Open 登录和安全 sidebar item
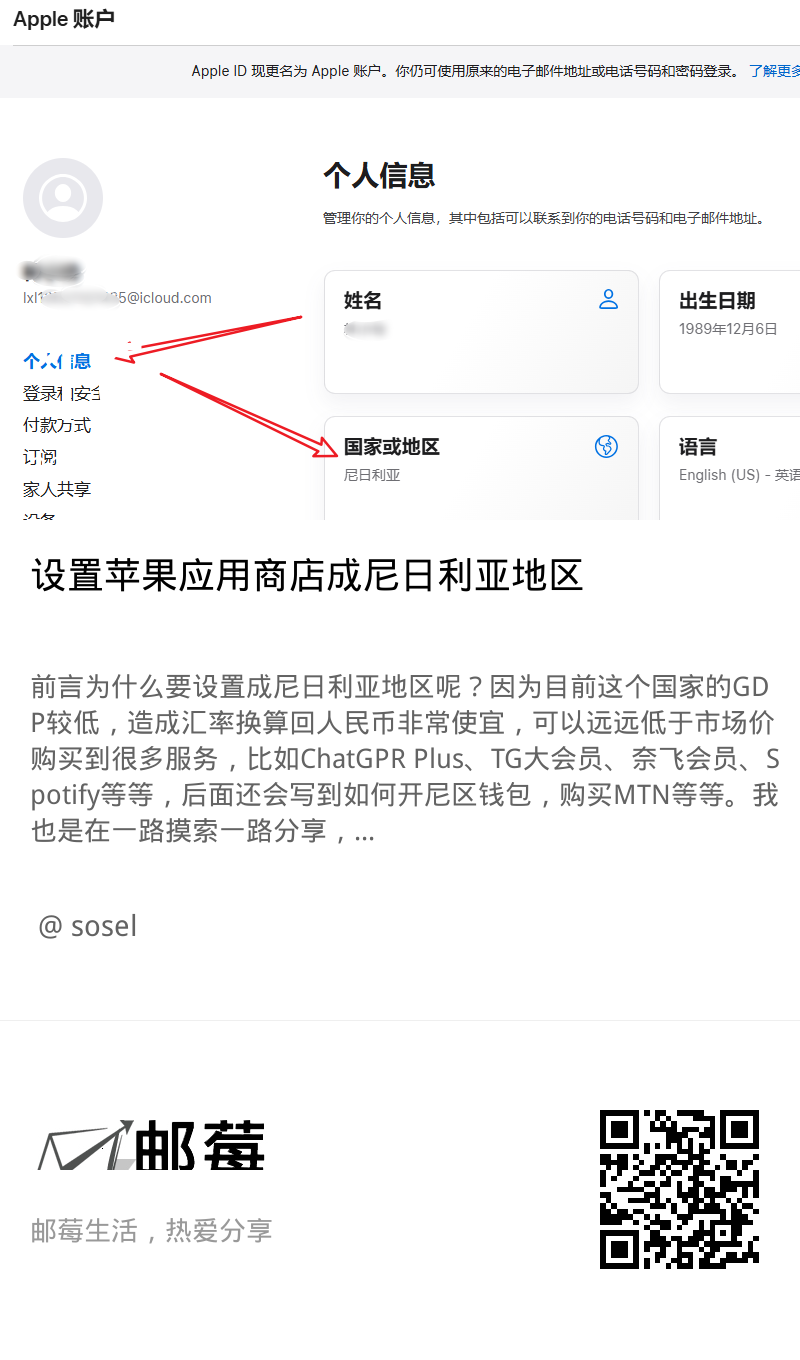 point(61,393)
